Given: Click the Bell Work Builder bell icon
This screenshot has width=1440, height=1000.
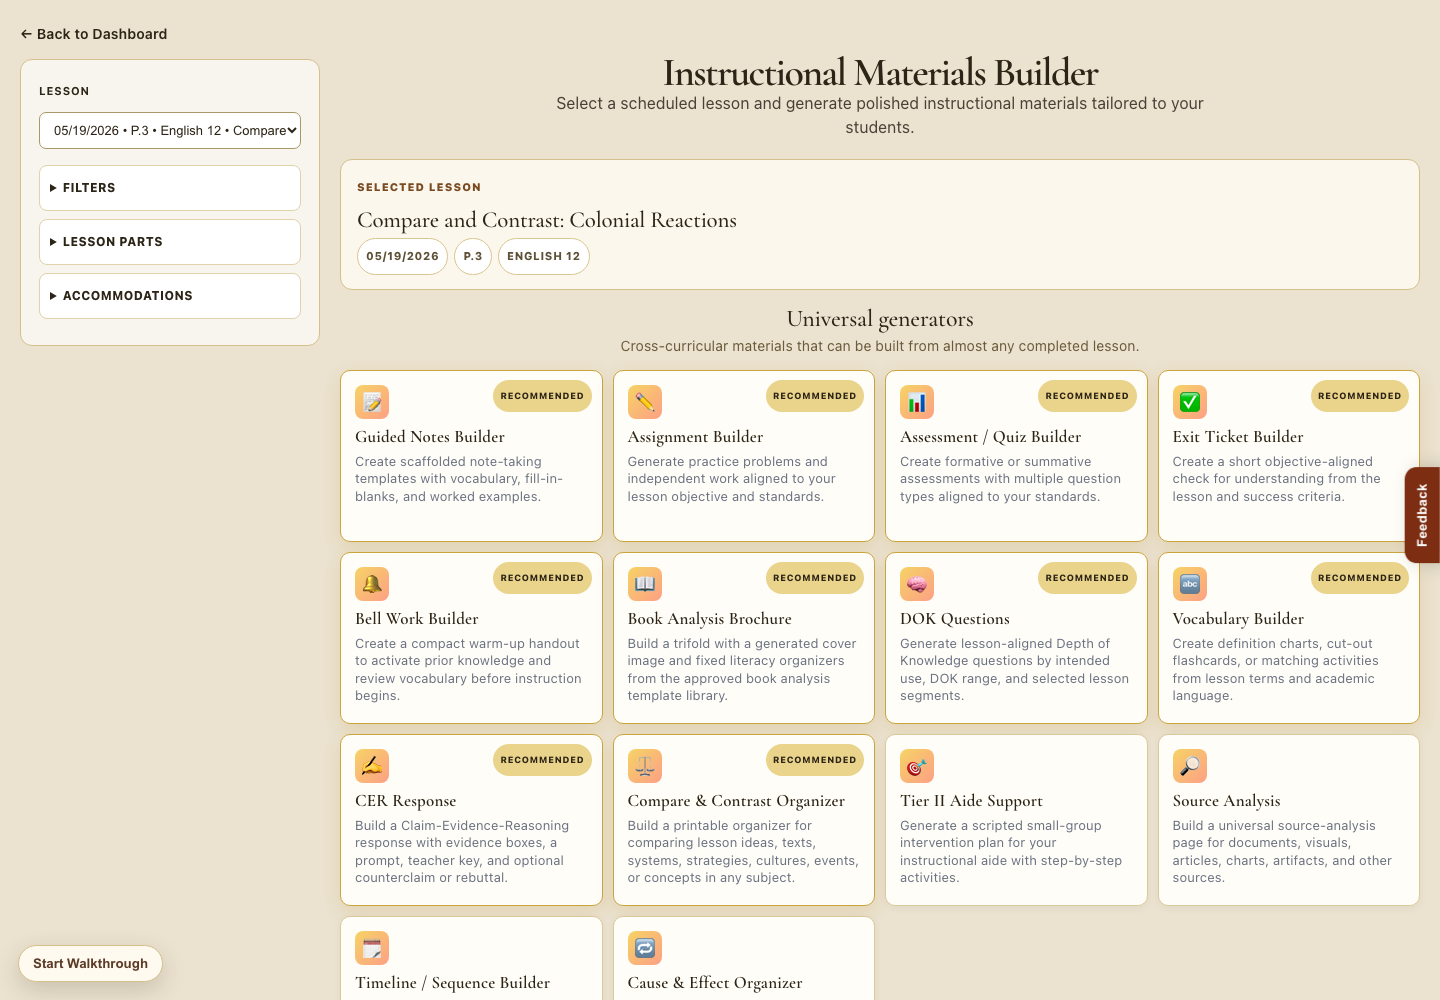Looking at the screenshot, I should click(372, 584).
